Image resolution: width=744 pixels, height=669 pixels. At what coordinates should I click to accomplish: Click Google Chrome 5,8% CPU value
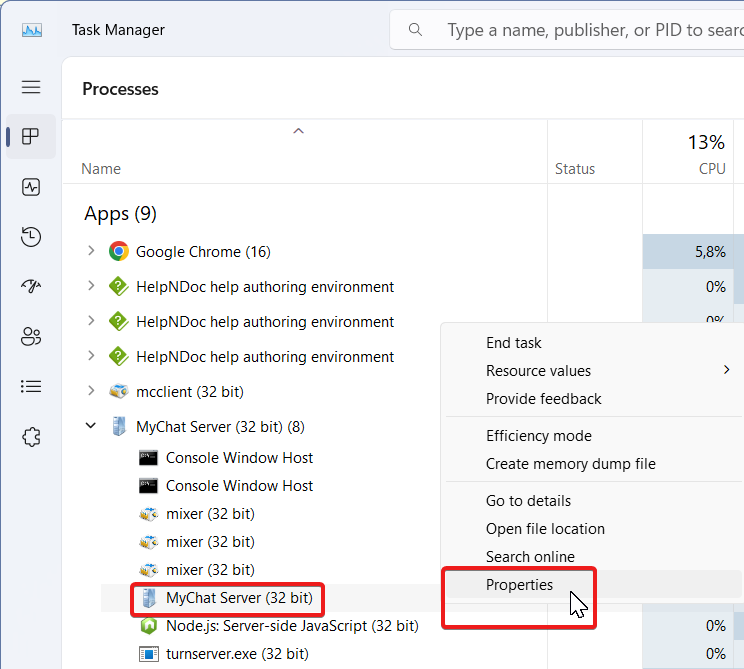[710, 251]
